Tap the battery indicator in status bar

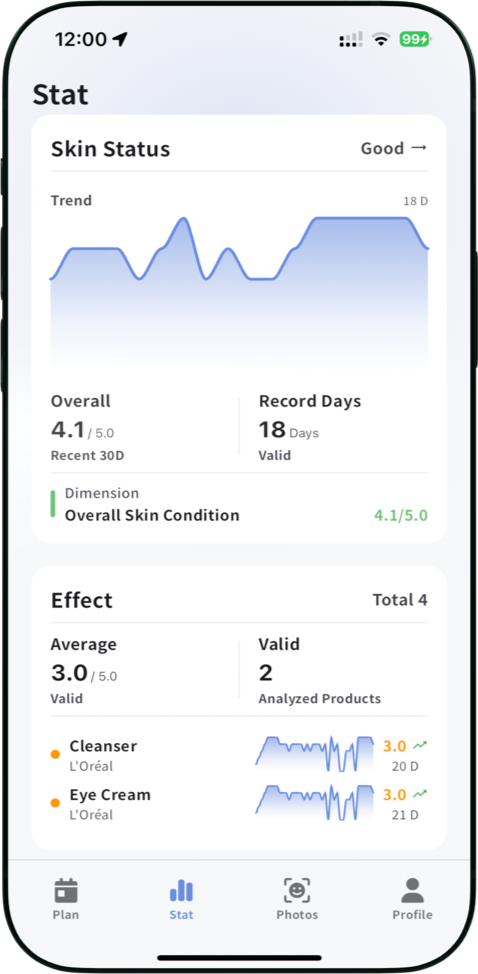point(415,40)
